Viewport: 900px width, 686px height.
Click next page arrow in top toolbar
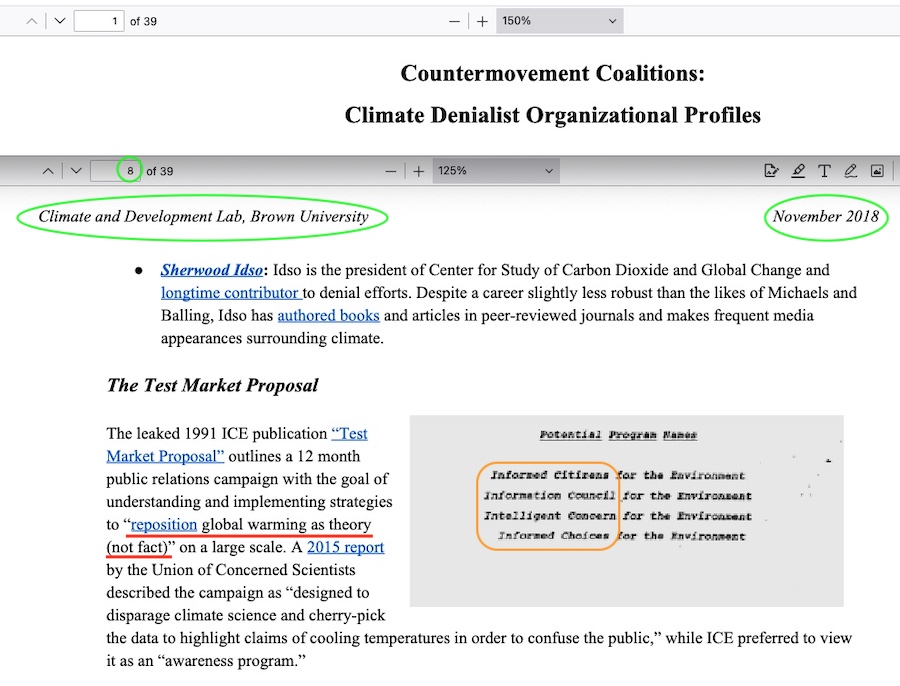coord(60,21)
